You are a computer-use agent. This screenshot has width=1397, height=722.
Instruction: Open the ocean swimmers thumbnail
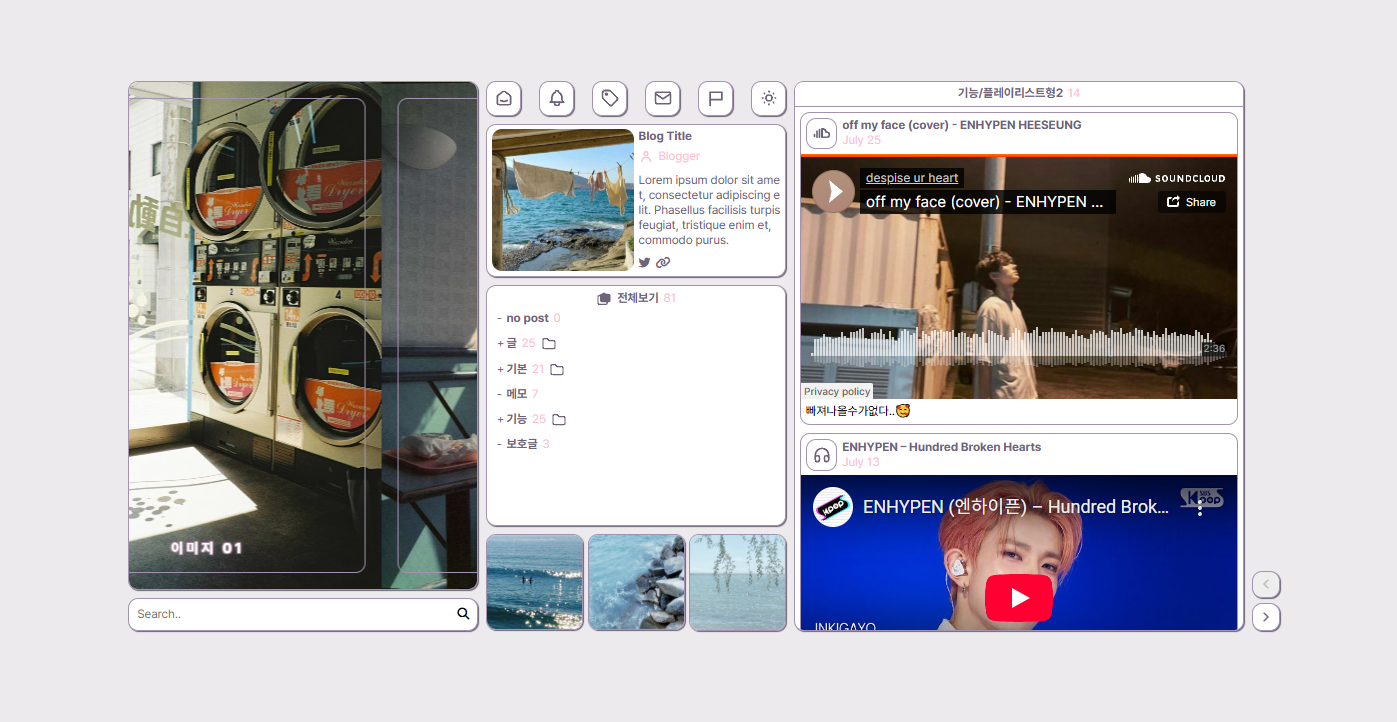[x=535, y=582]
